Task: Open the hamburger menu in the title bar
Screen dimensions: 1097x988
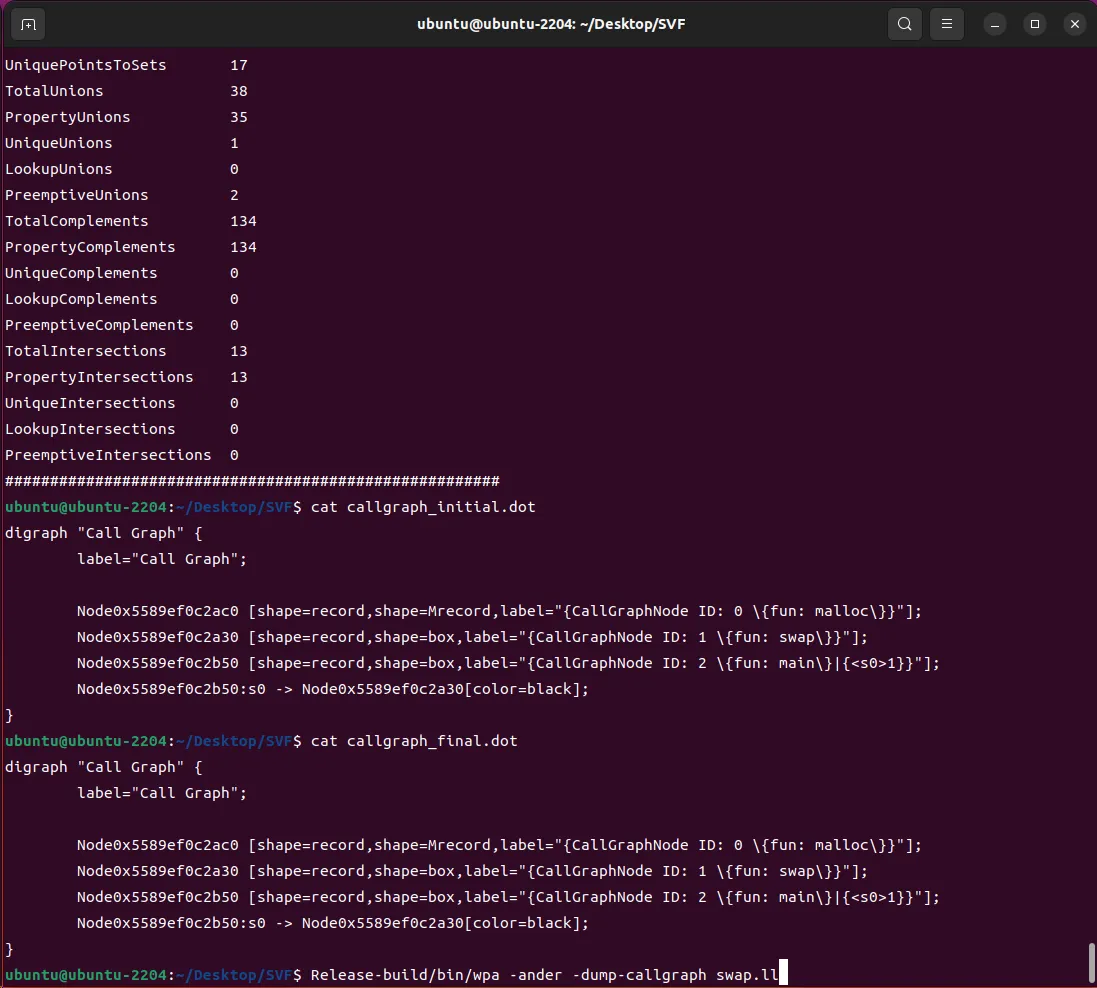Action: (x=946, y=24)
